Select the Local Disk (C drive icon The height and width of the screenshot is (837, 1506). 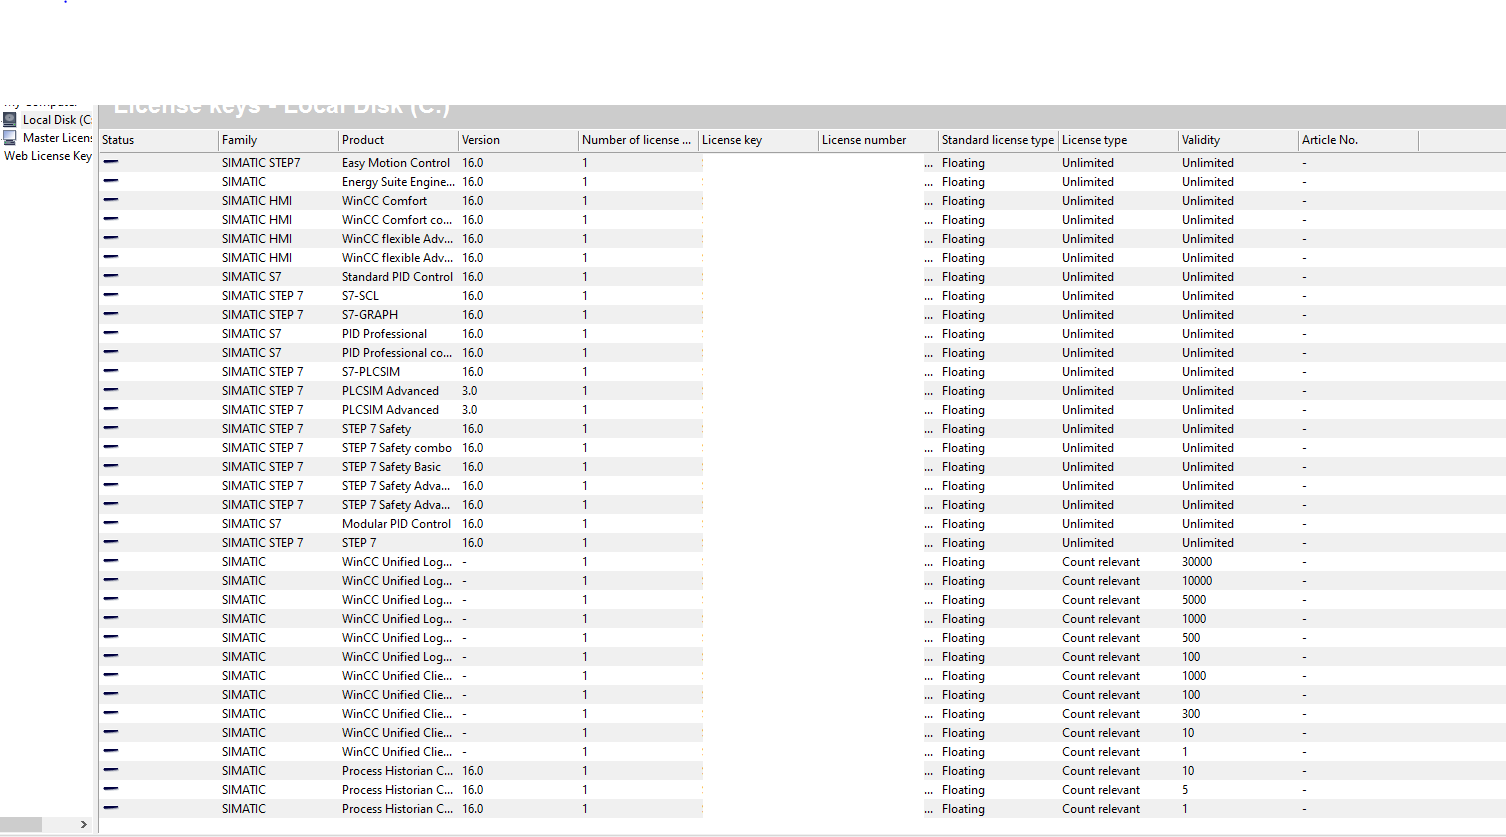(10, 119)
